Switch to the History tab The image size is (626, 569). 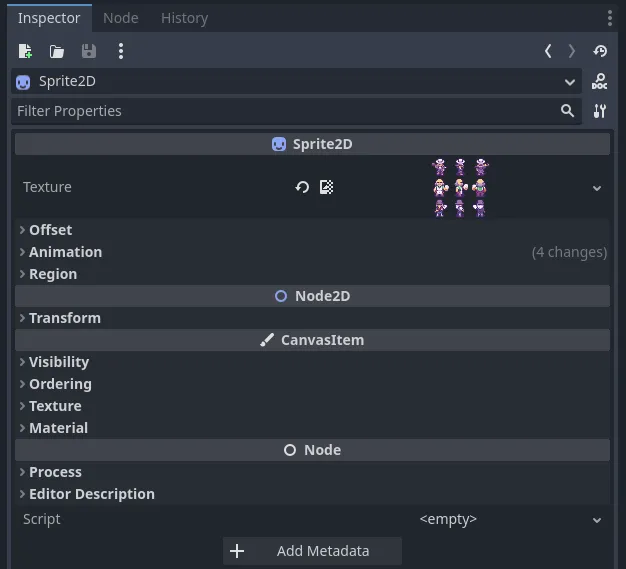(184, 18)
